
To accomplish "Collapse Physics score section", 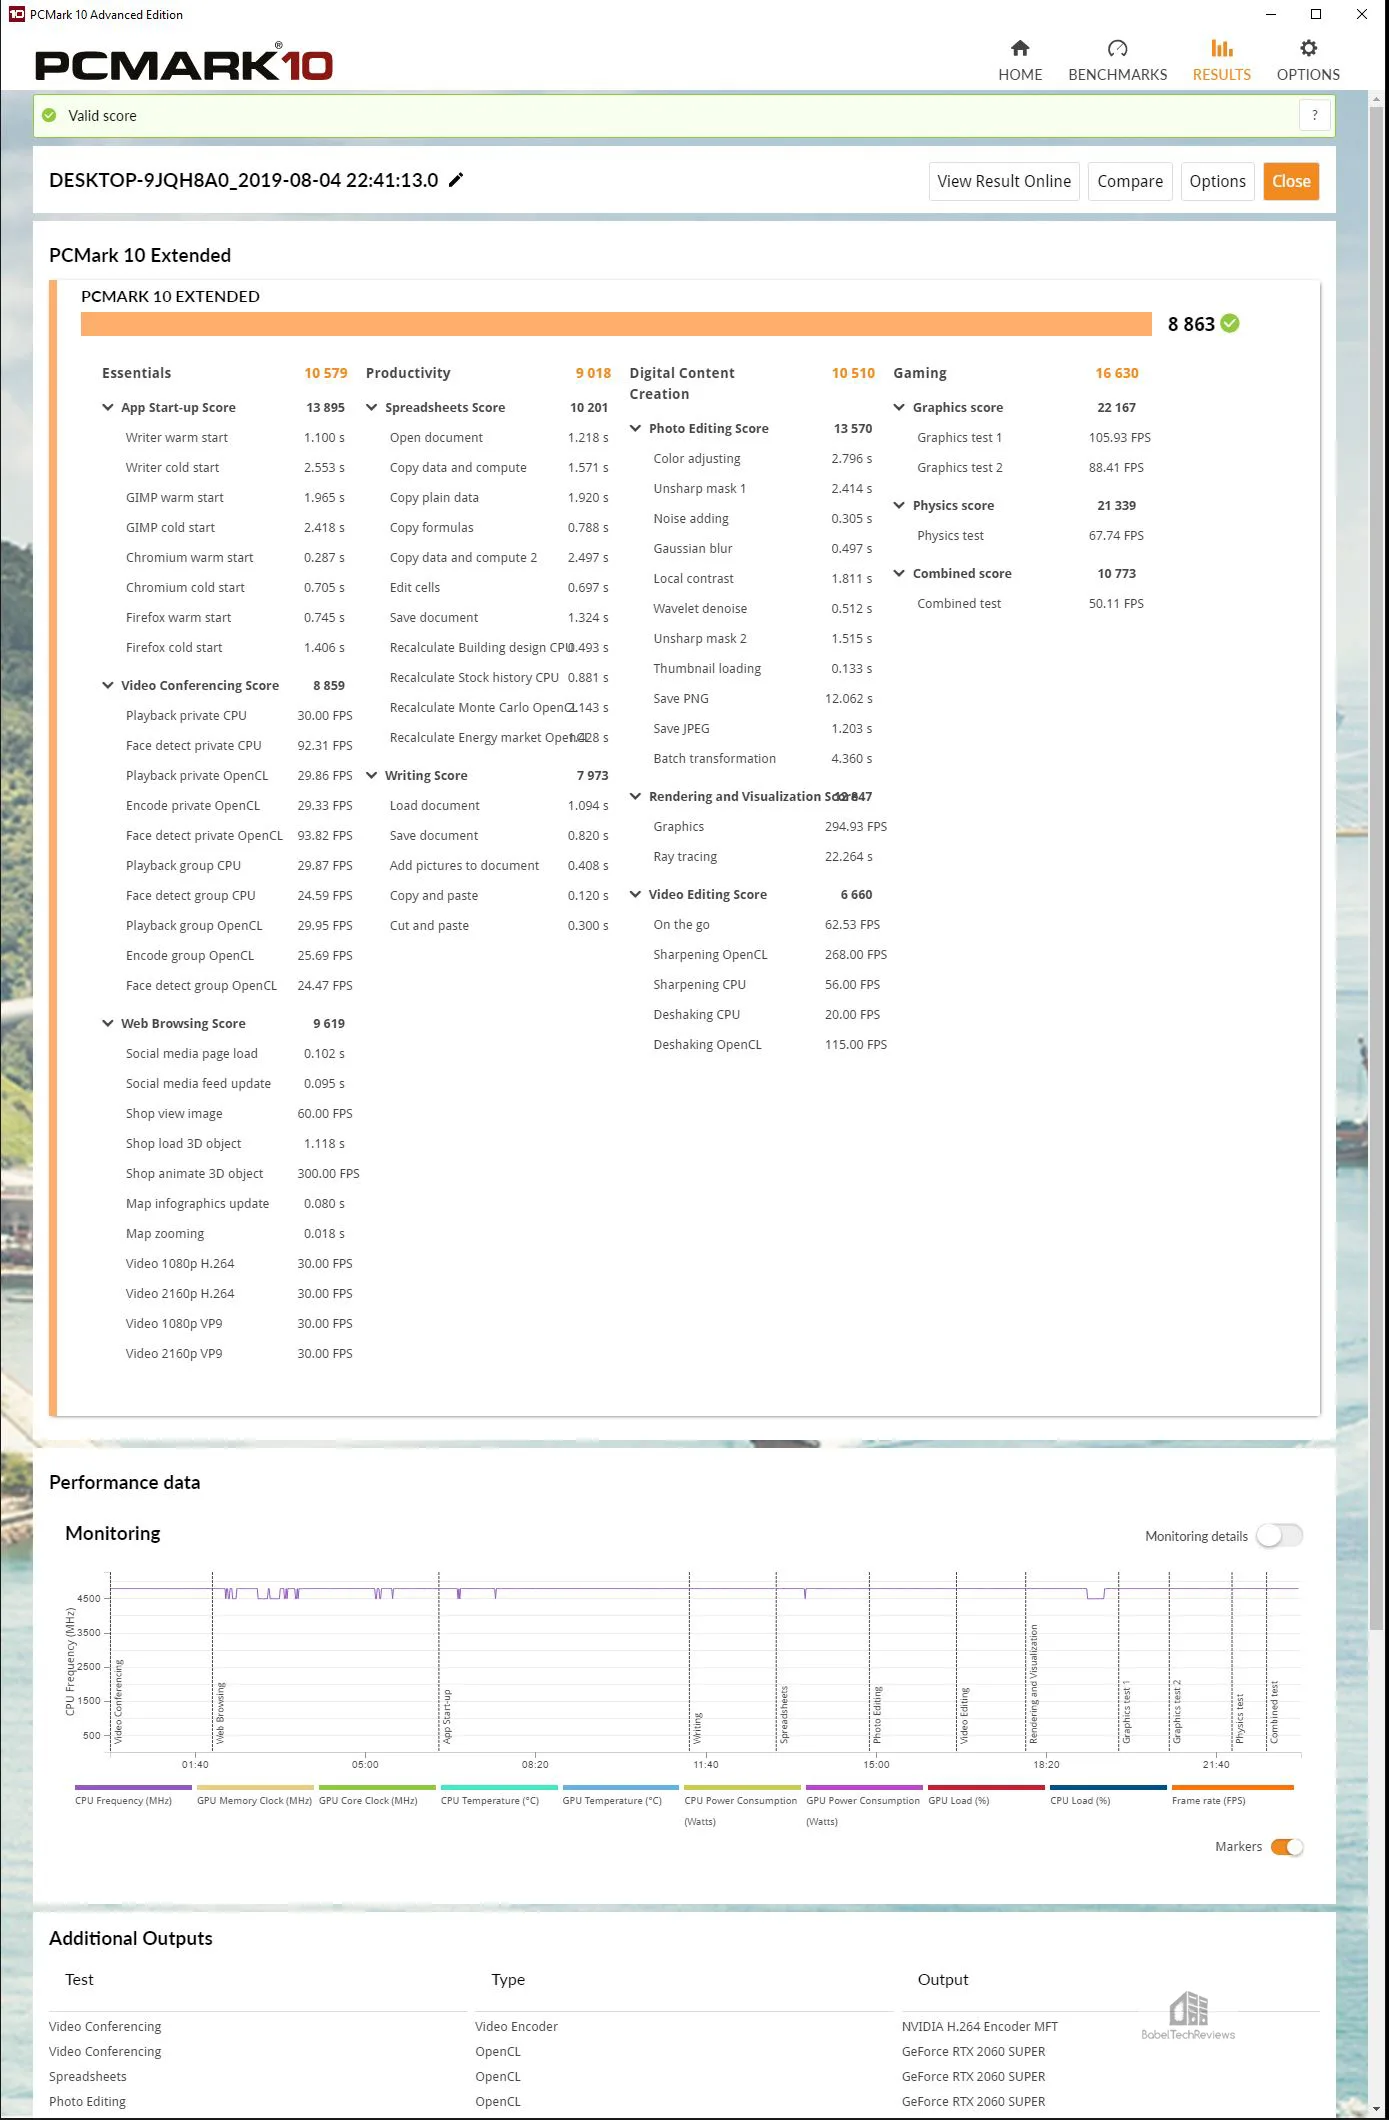I will point(899,505).
